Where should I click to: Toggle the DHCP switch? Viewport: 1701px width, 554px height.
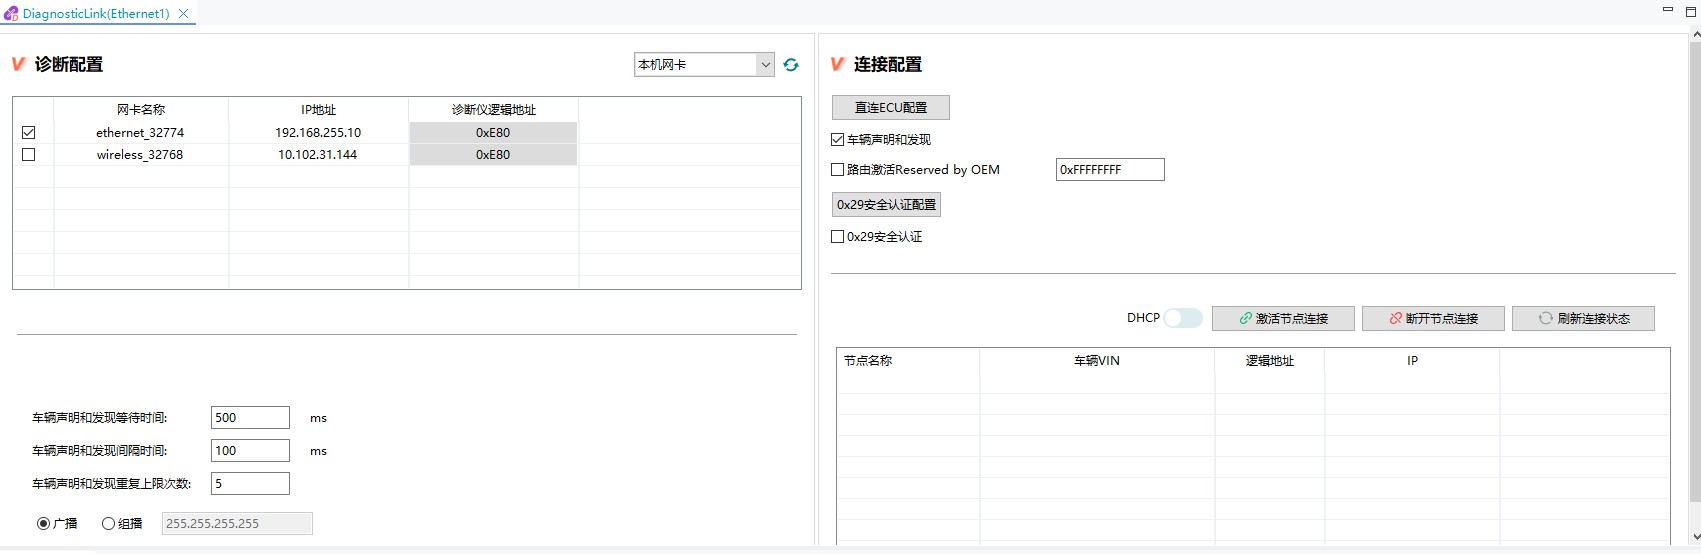[x=1183, y=318]
